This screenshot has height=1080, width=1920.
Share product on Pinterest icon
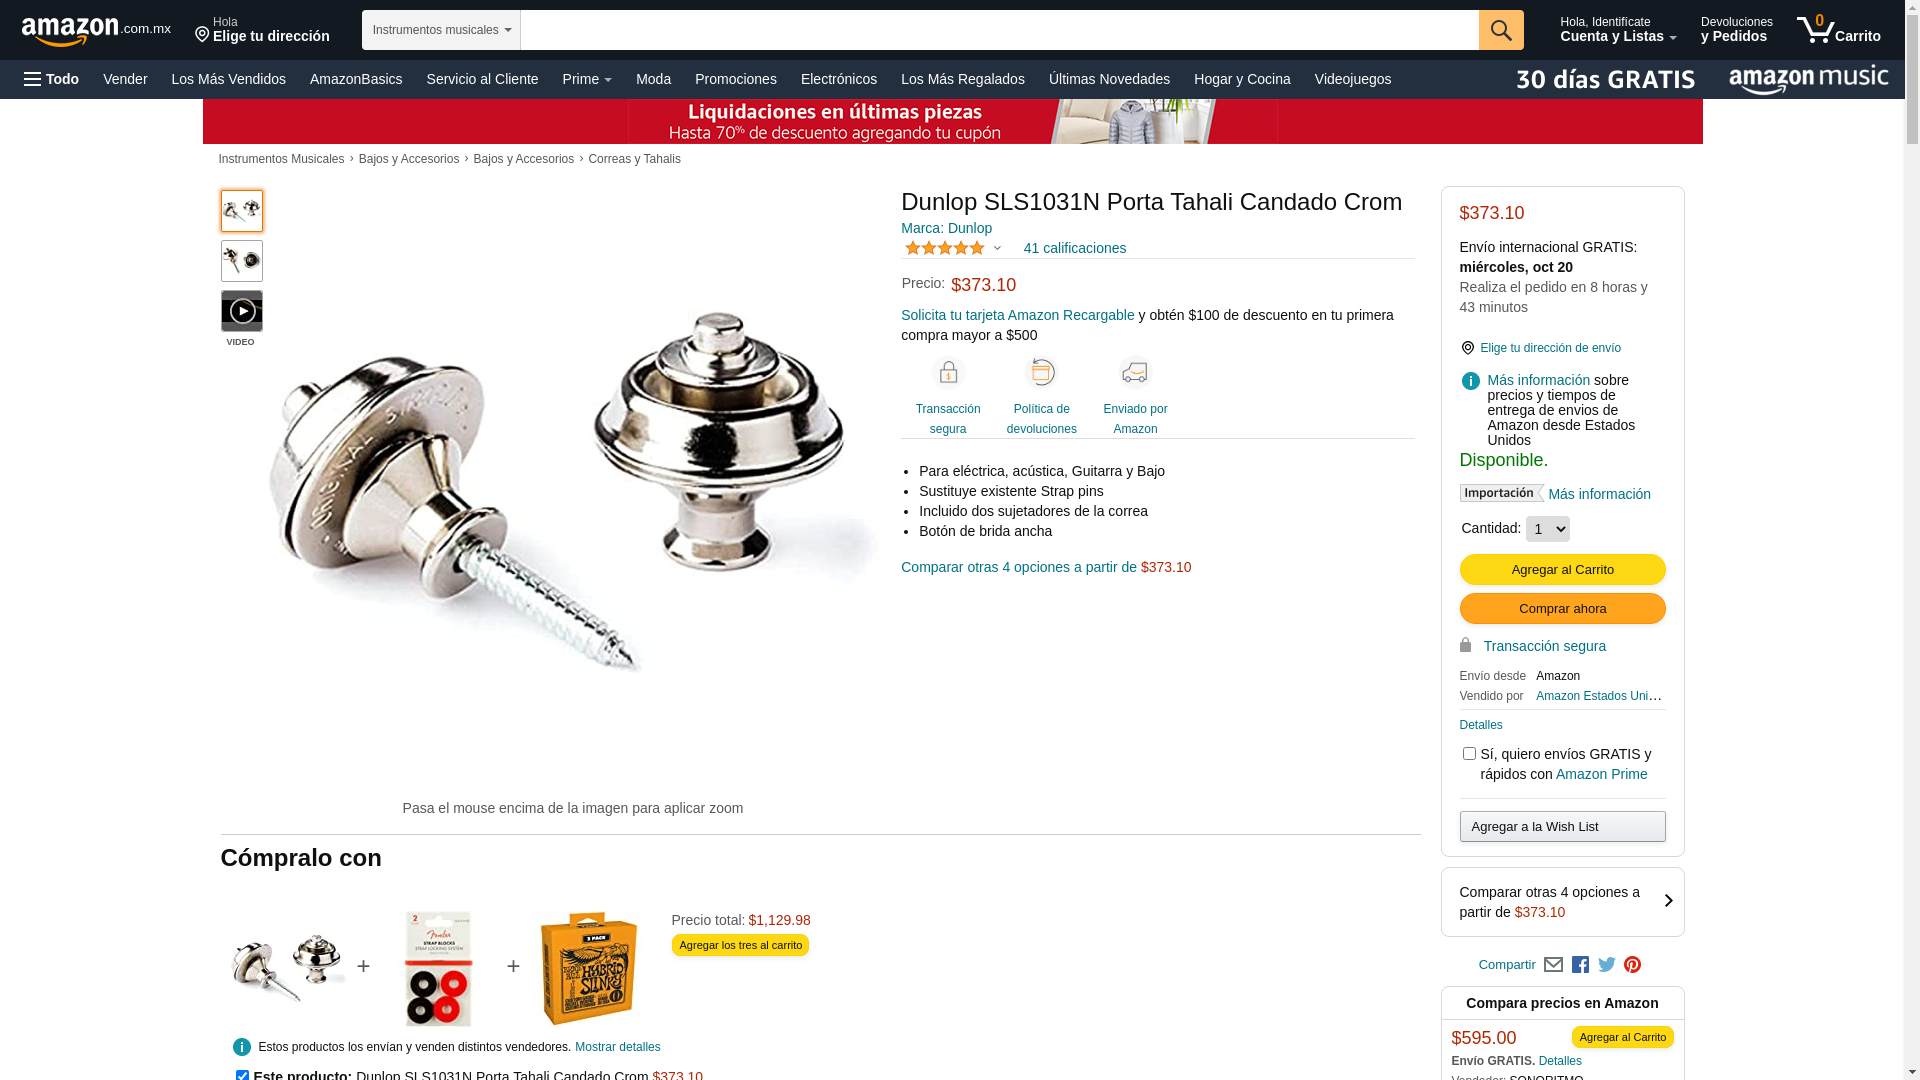1632,965
